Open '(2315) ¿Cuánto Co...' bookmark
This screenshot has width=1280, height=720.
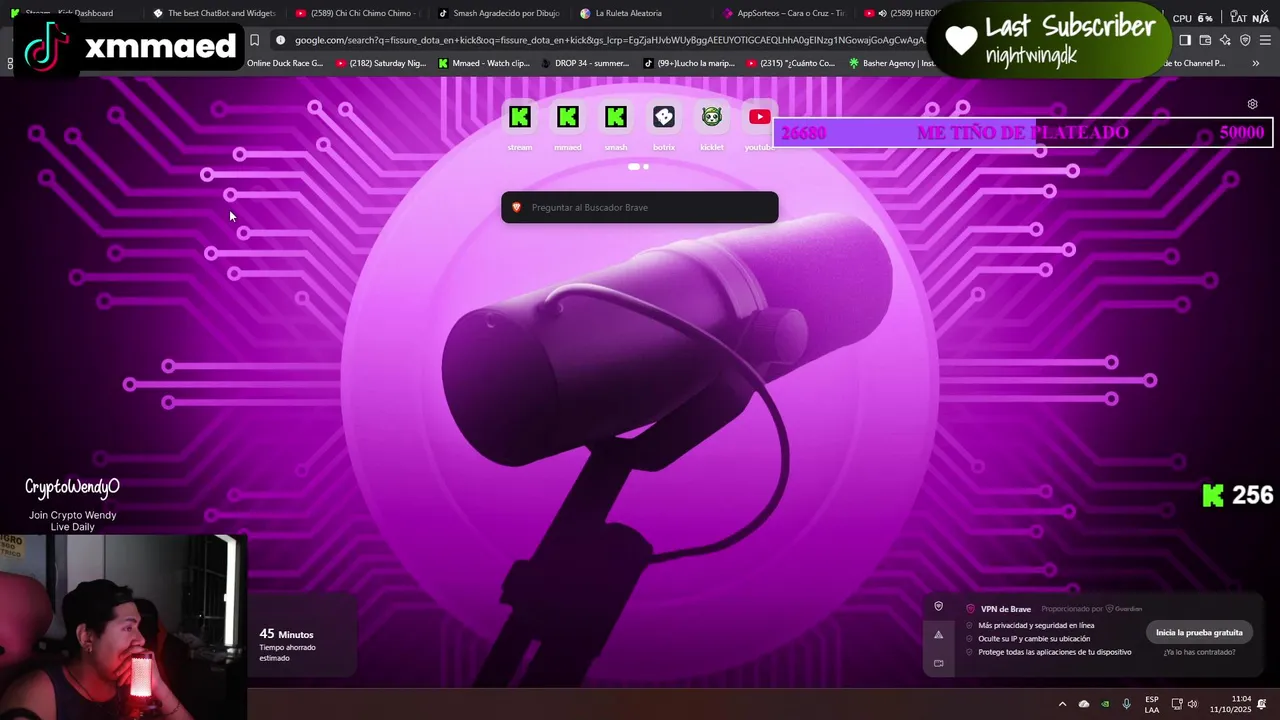coord(790,63)
